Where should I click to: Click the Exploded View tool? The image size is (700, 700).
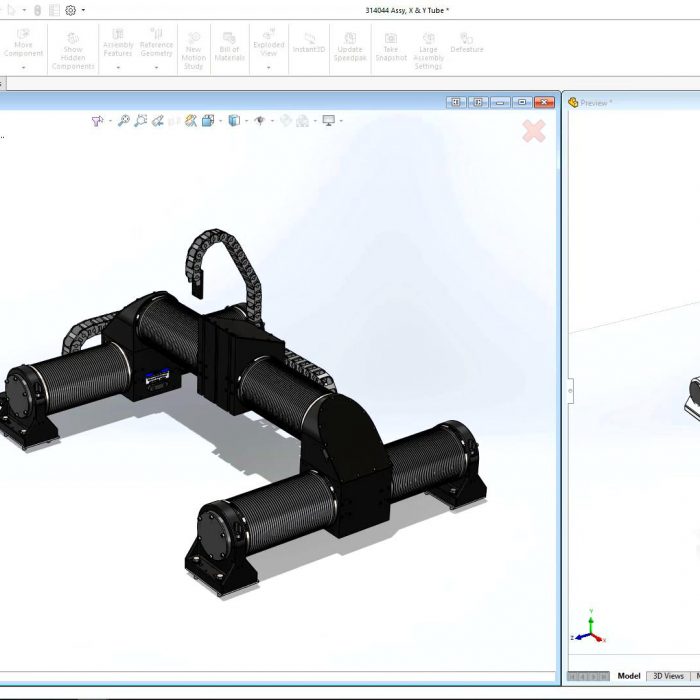coord(268,44)
